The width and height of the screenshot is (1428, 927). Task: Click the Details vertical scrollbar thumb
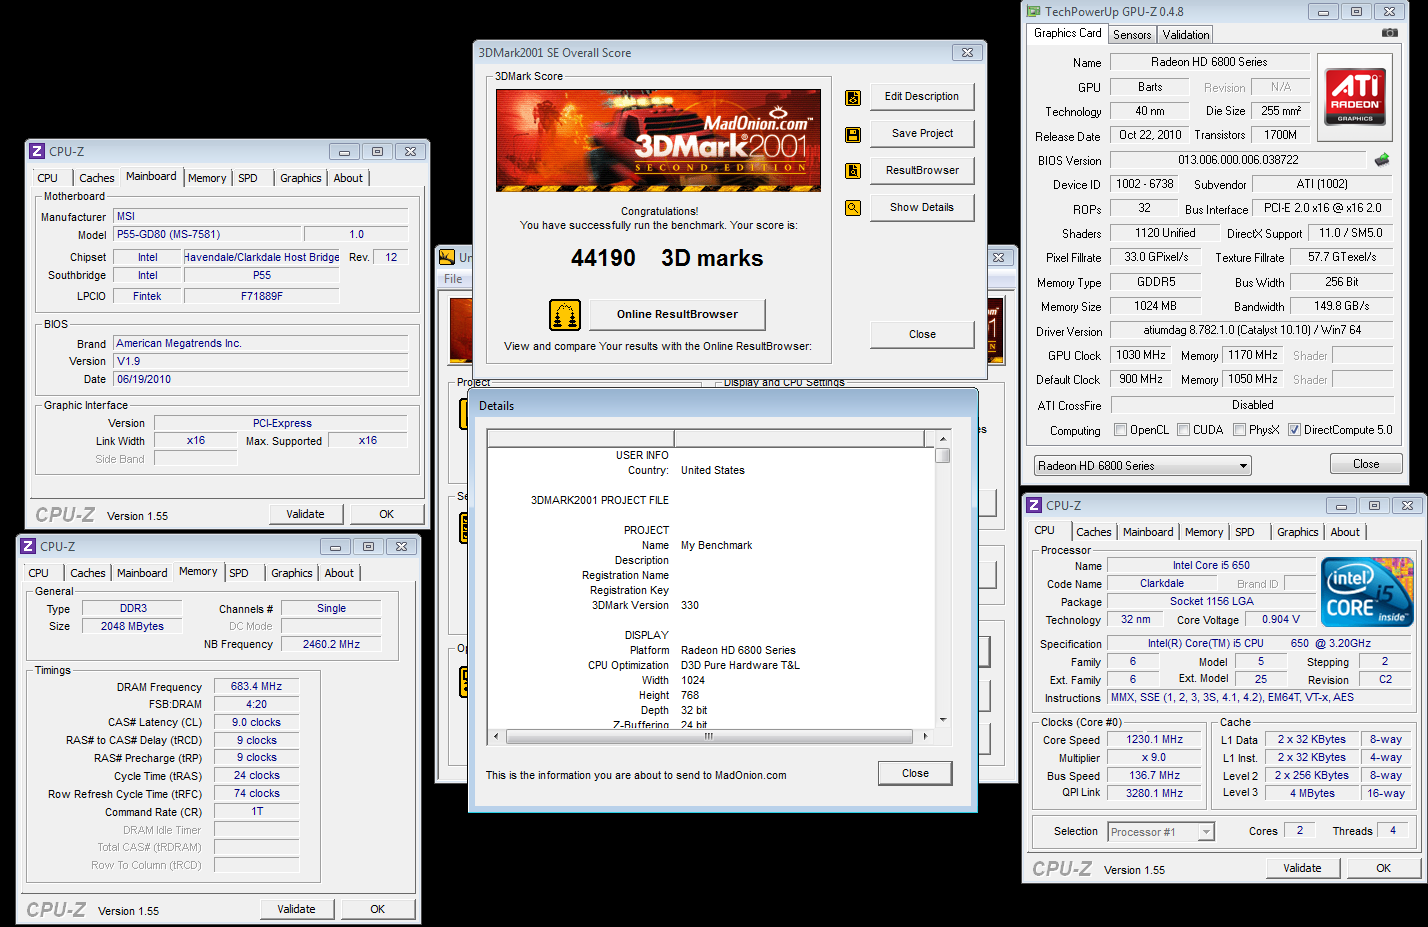(942, 456)
